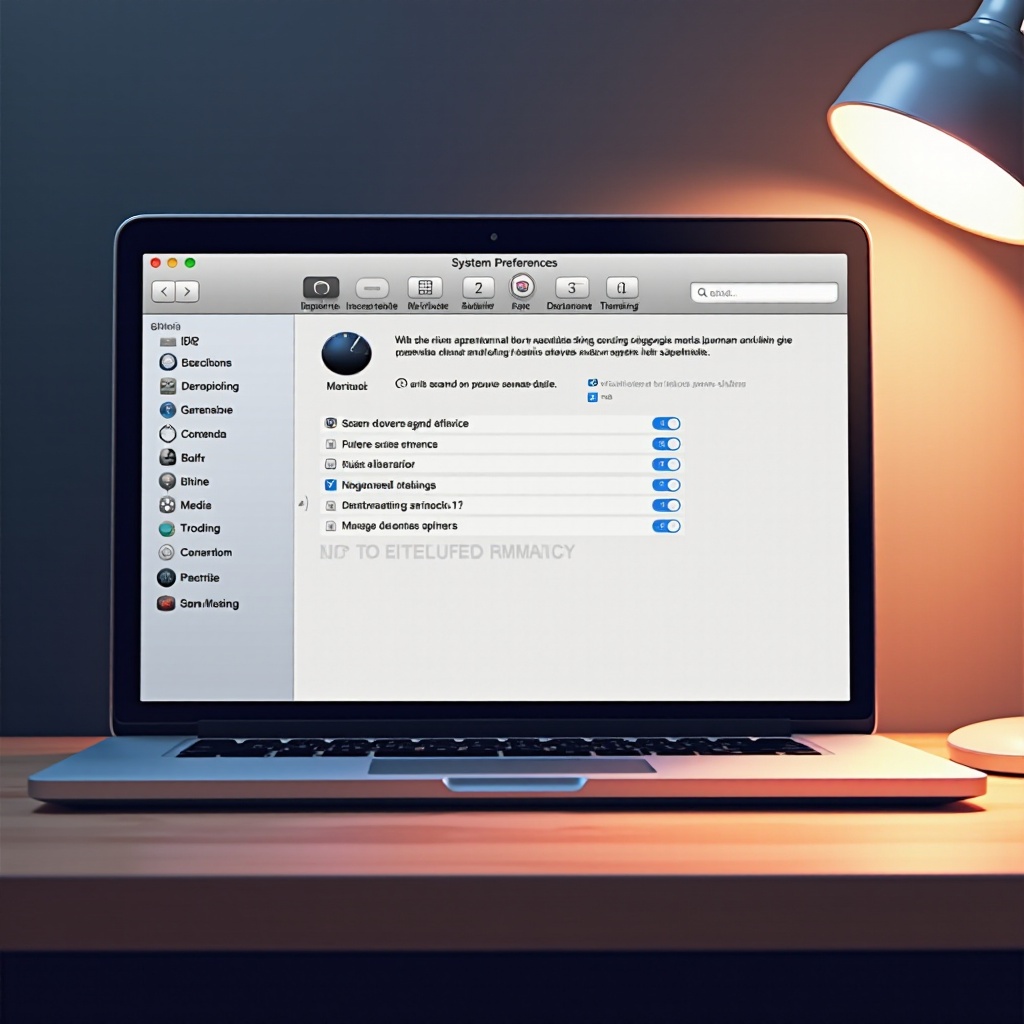Click the small arrow left of Dentrreasting row

pyautogui.click(x=302, y=504)
